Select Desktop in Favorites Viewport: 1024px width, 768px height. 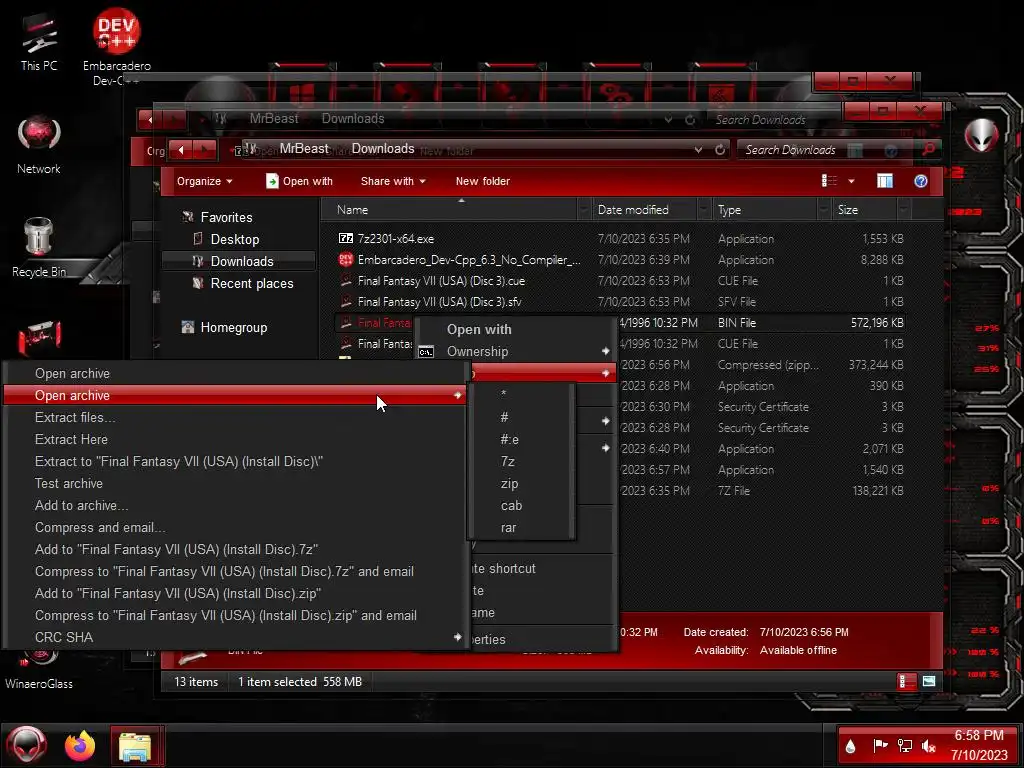click(x=234, y=239)
